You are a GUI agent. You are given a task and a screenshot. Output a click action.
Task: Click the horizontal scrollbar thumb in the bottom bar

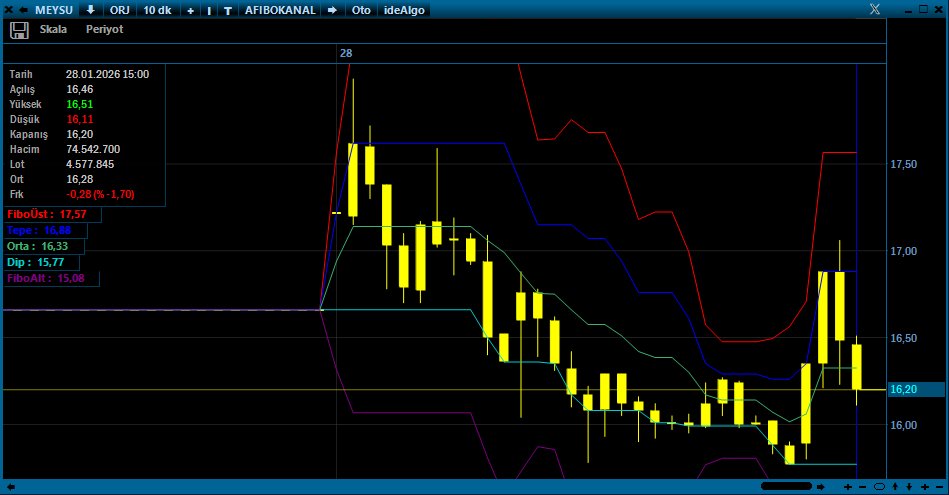pos(786,486)
